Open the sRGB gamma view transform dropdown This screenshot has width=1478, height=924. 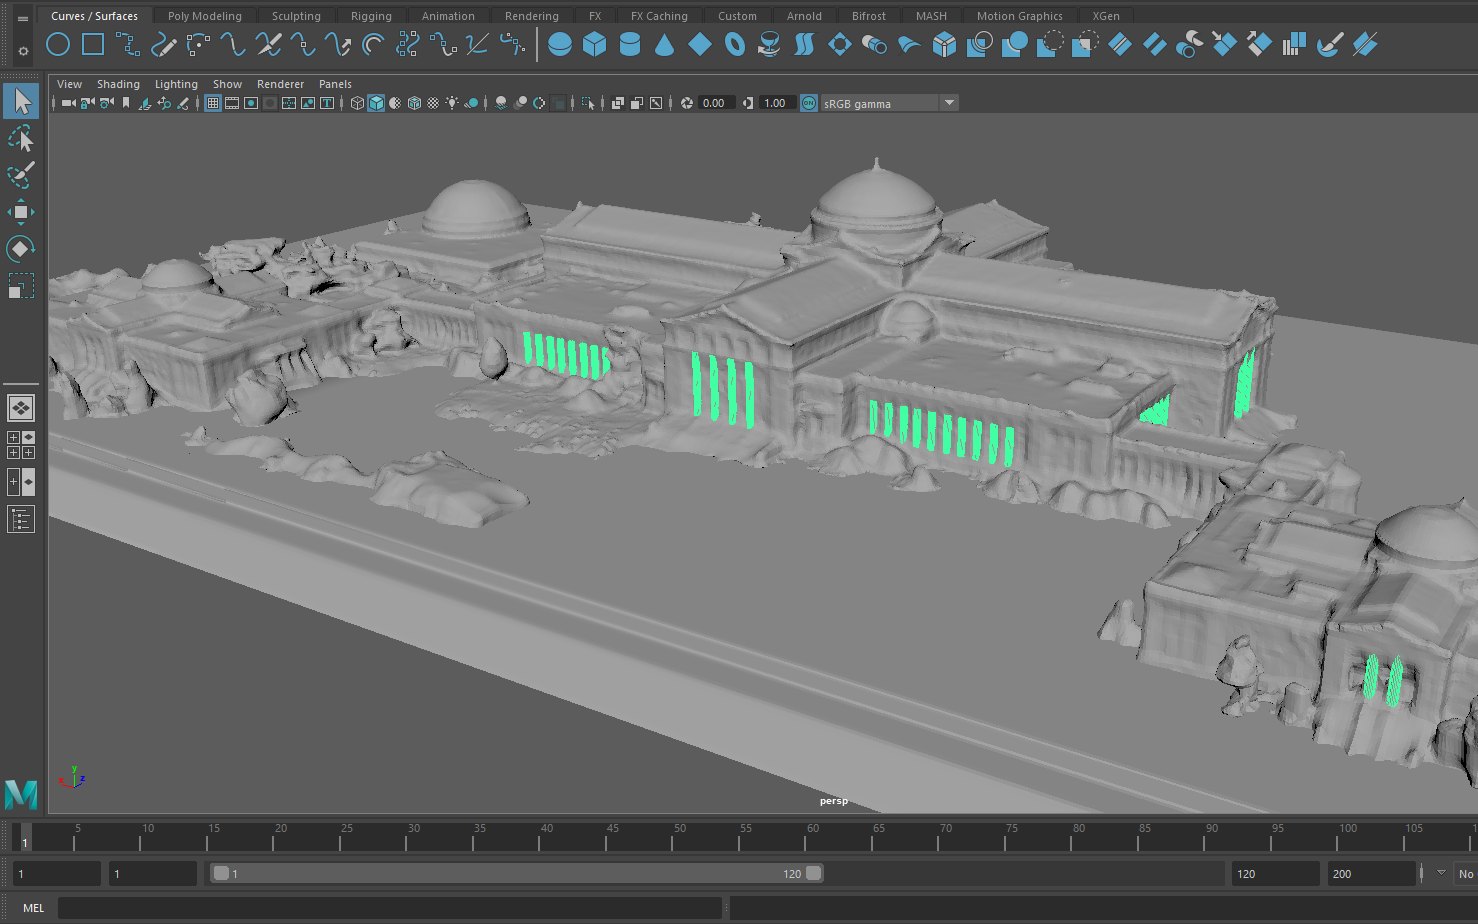click(889, 103)
